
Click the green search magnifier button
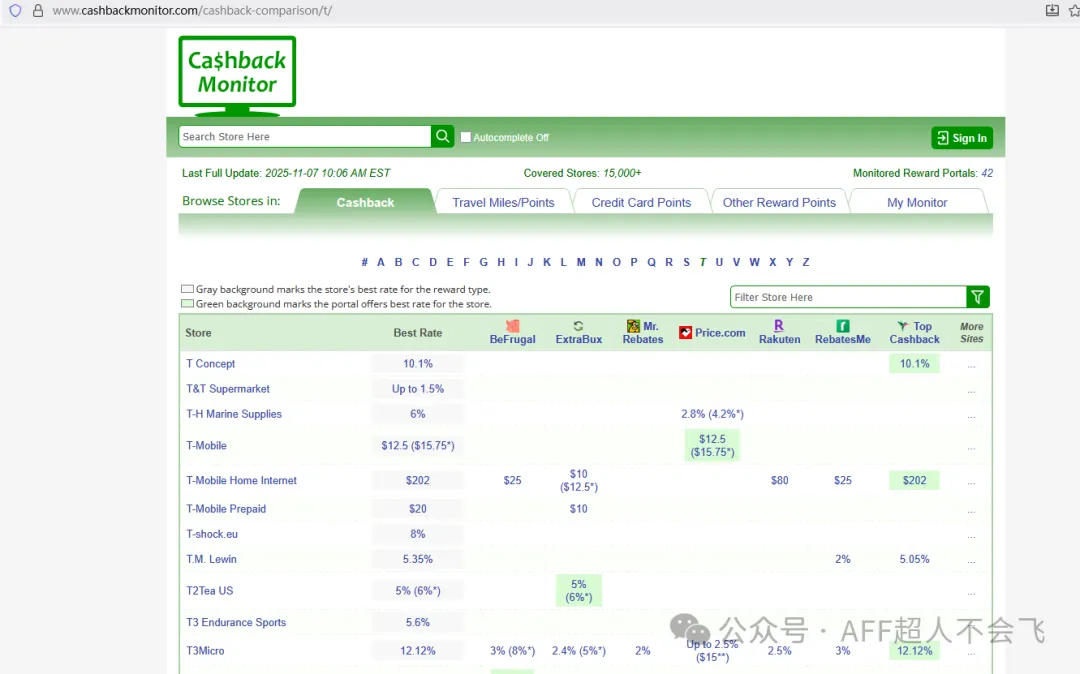[443, 137]
